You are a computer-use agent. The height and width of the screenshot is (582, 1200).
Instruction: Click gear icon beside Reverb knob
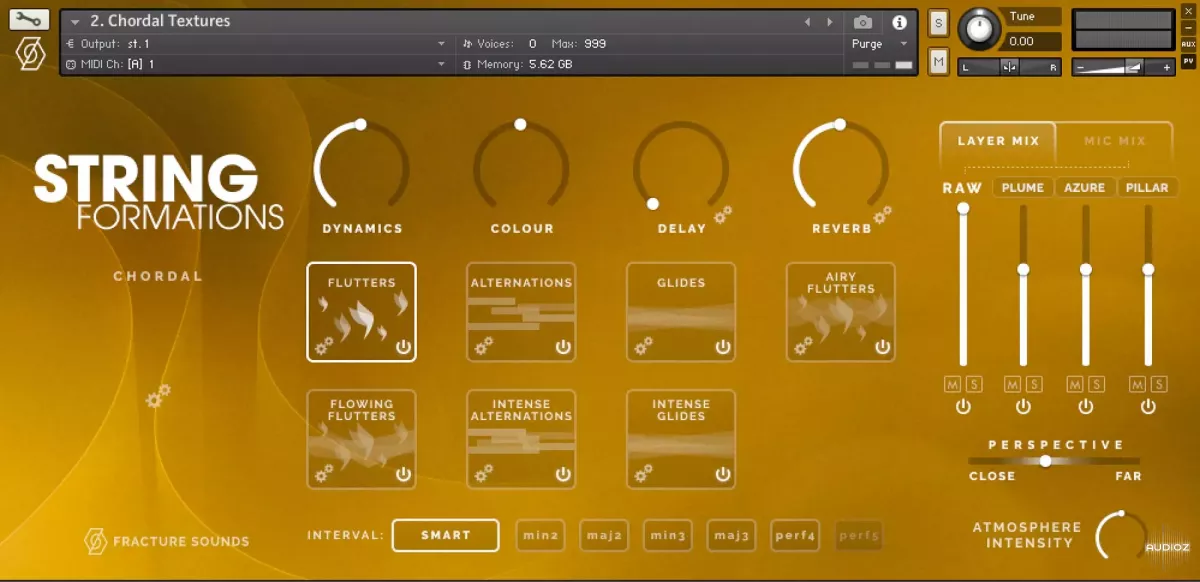[882, 214]
